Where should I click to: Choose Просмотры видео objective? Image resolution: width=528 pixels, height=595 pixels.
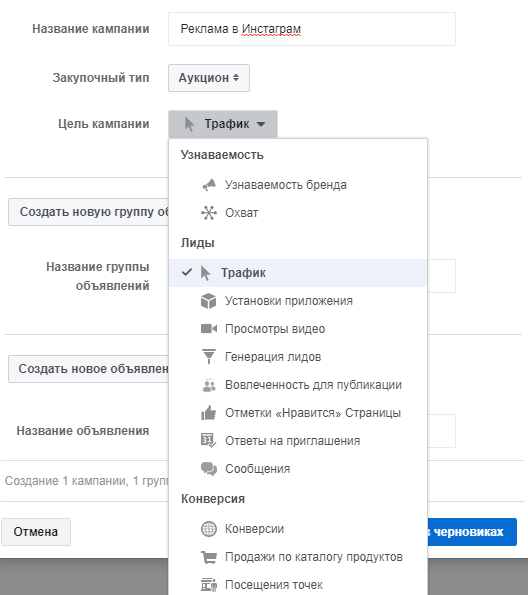coord(298,329)
